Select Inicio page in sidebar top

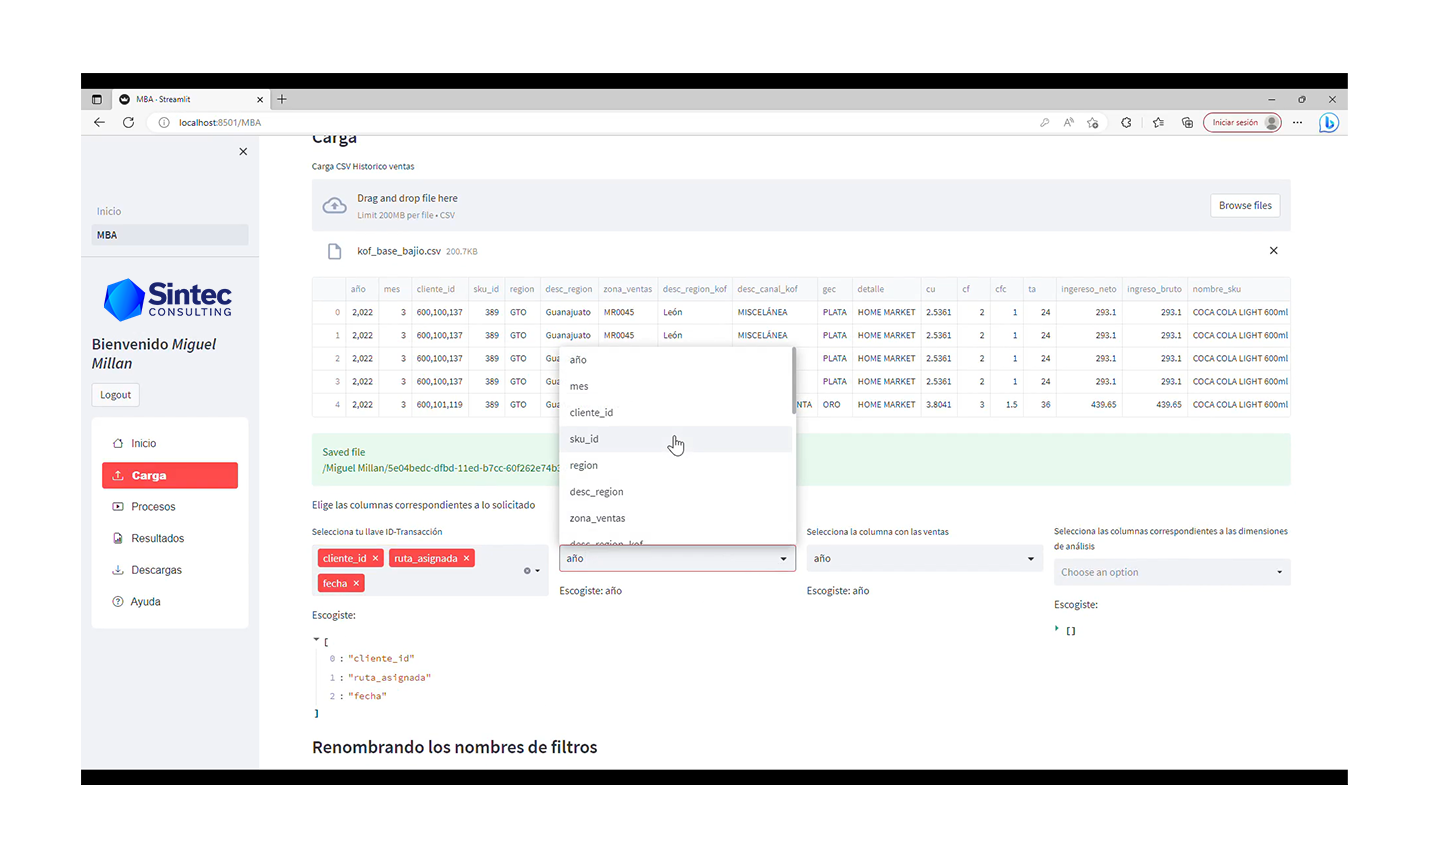click(109, 211)
